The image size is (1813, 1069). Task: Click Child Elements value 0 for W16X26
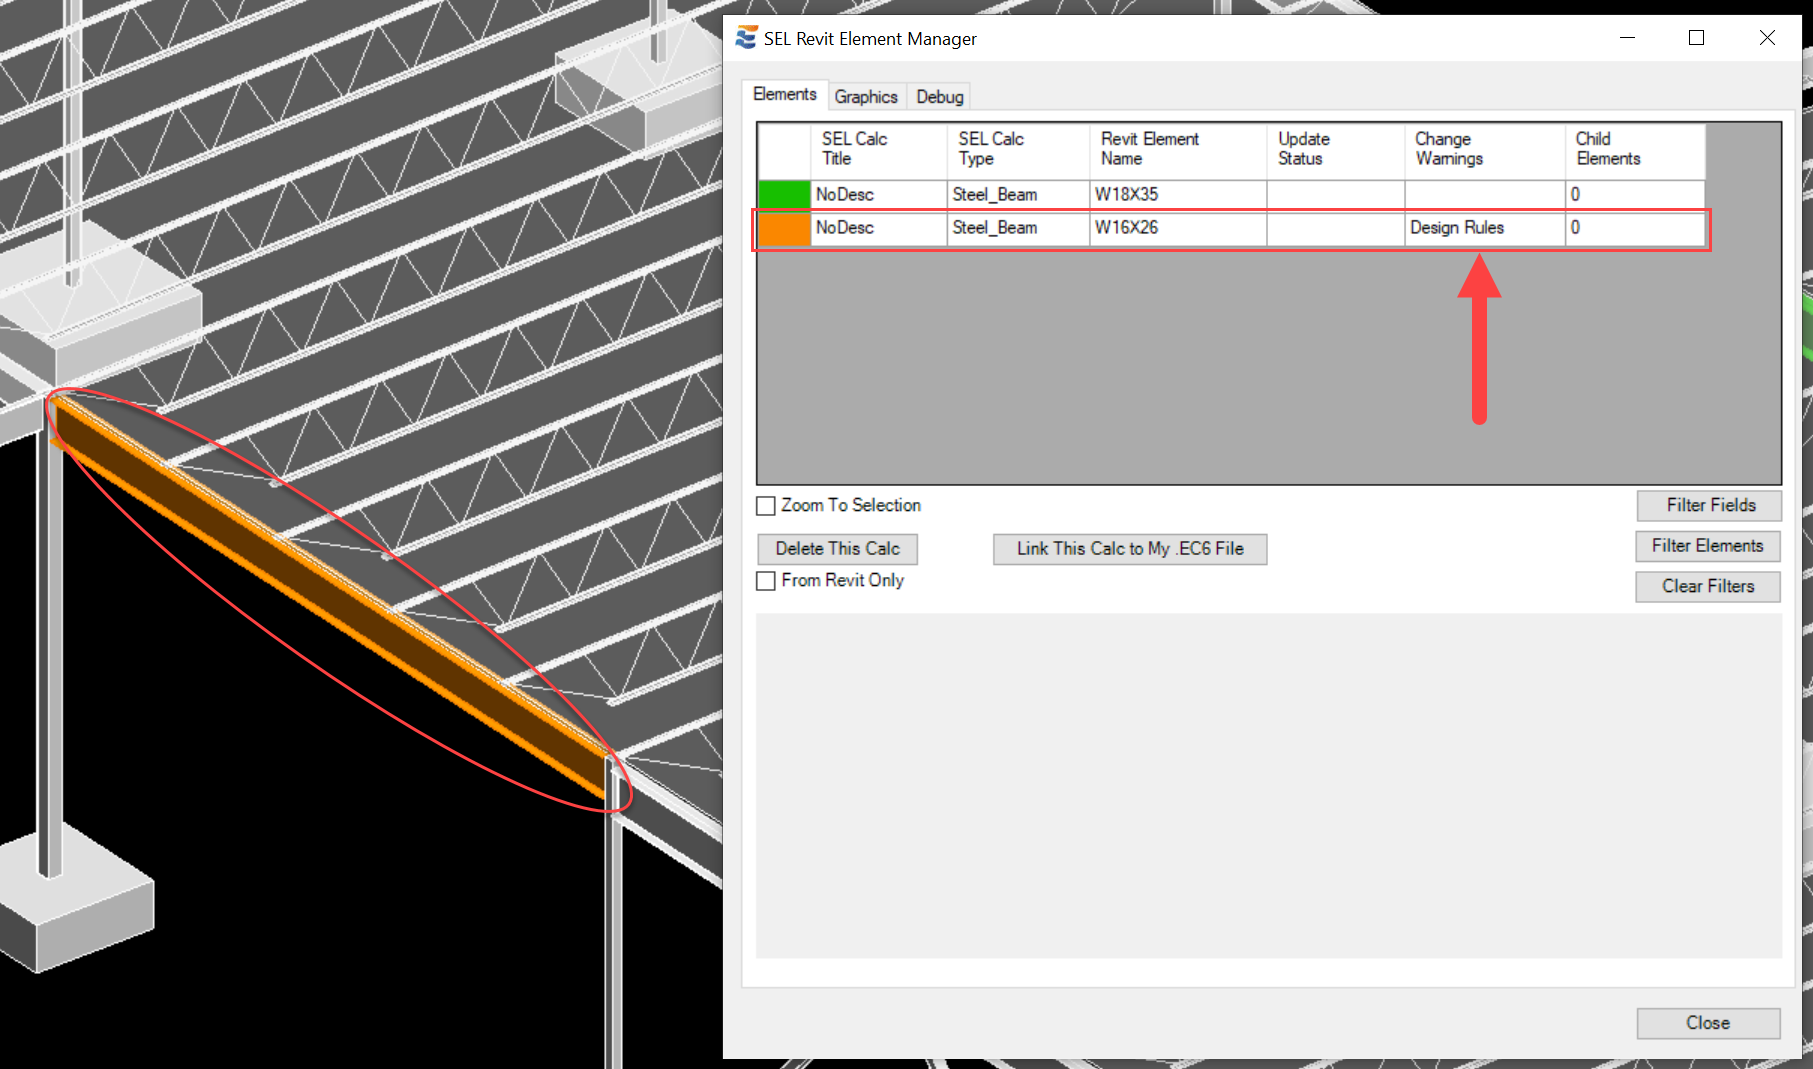pyautogui.click(x=1635, y=228)
